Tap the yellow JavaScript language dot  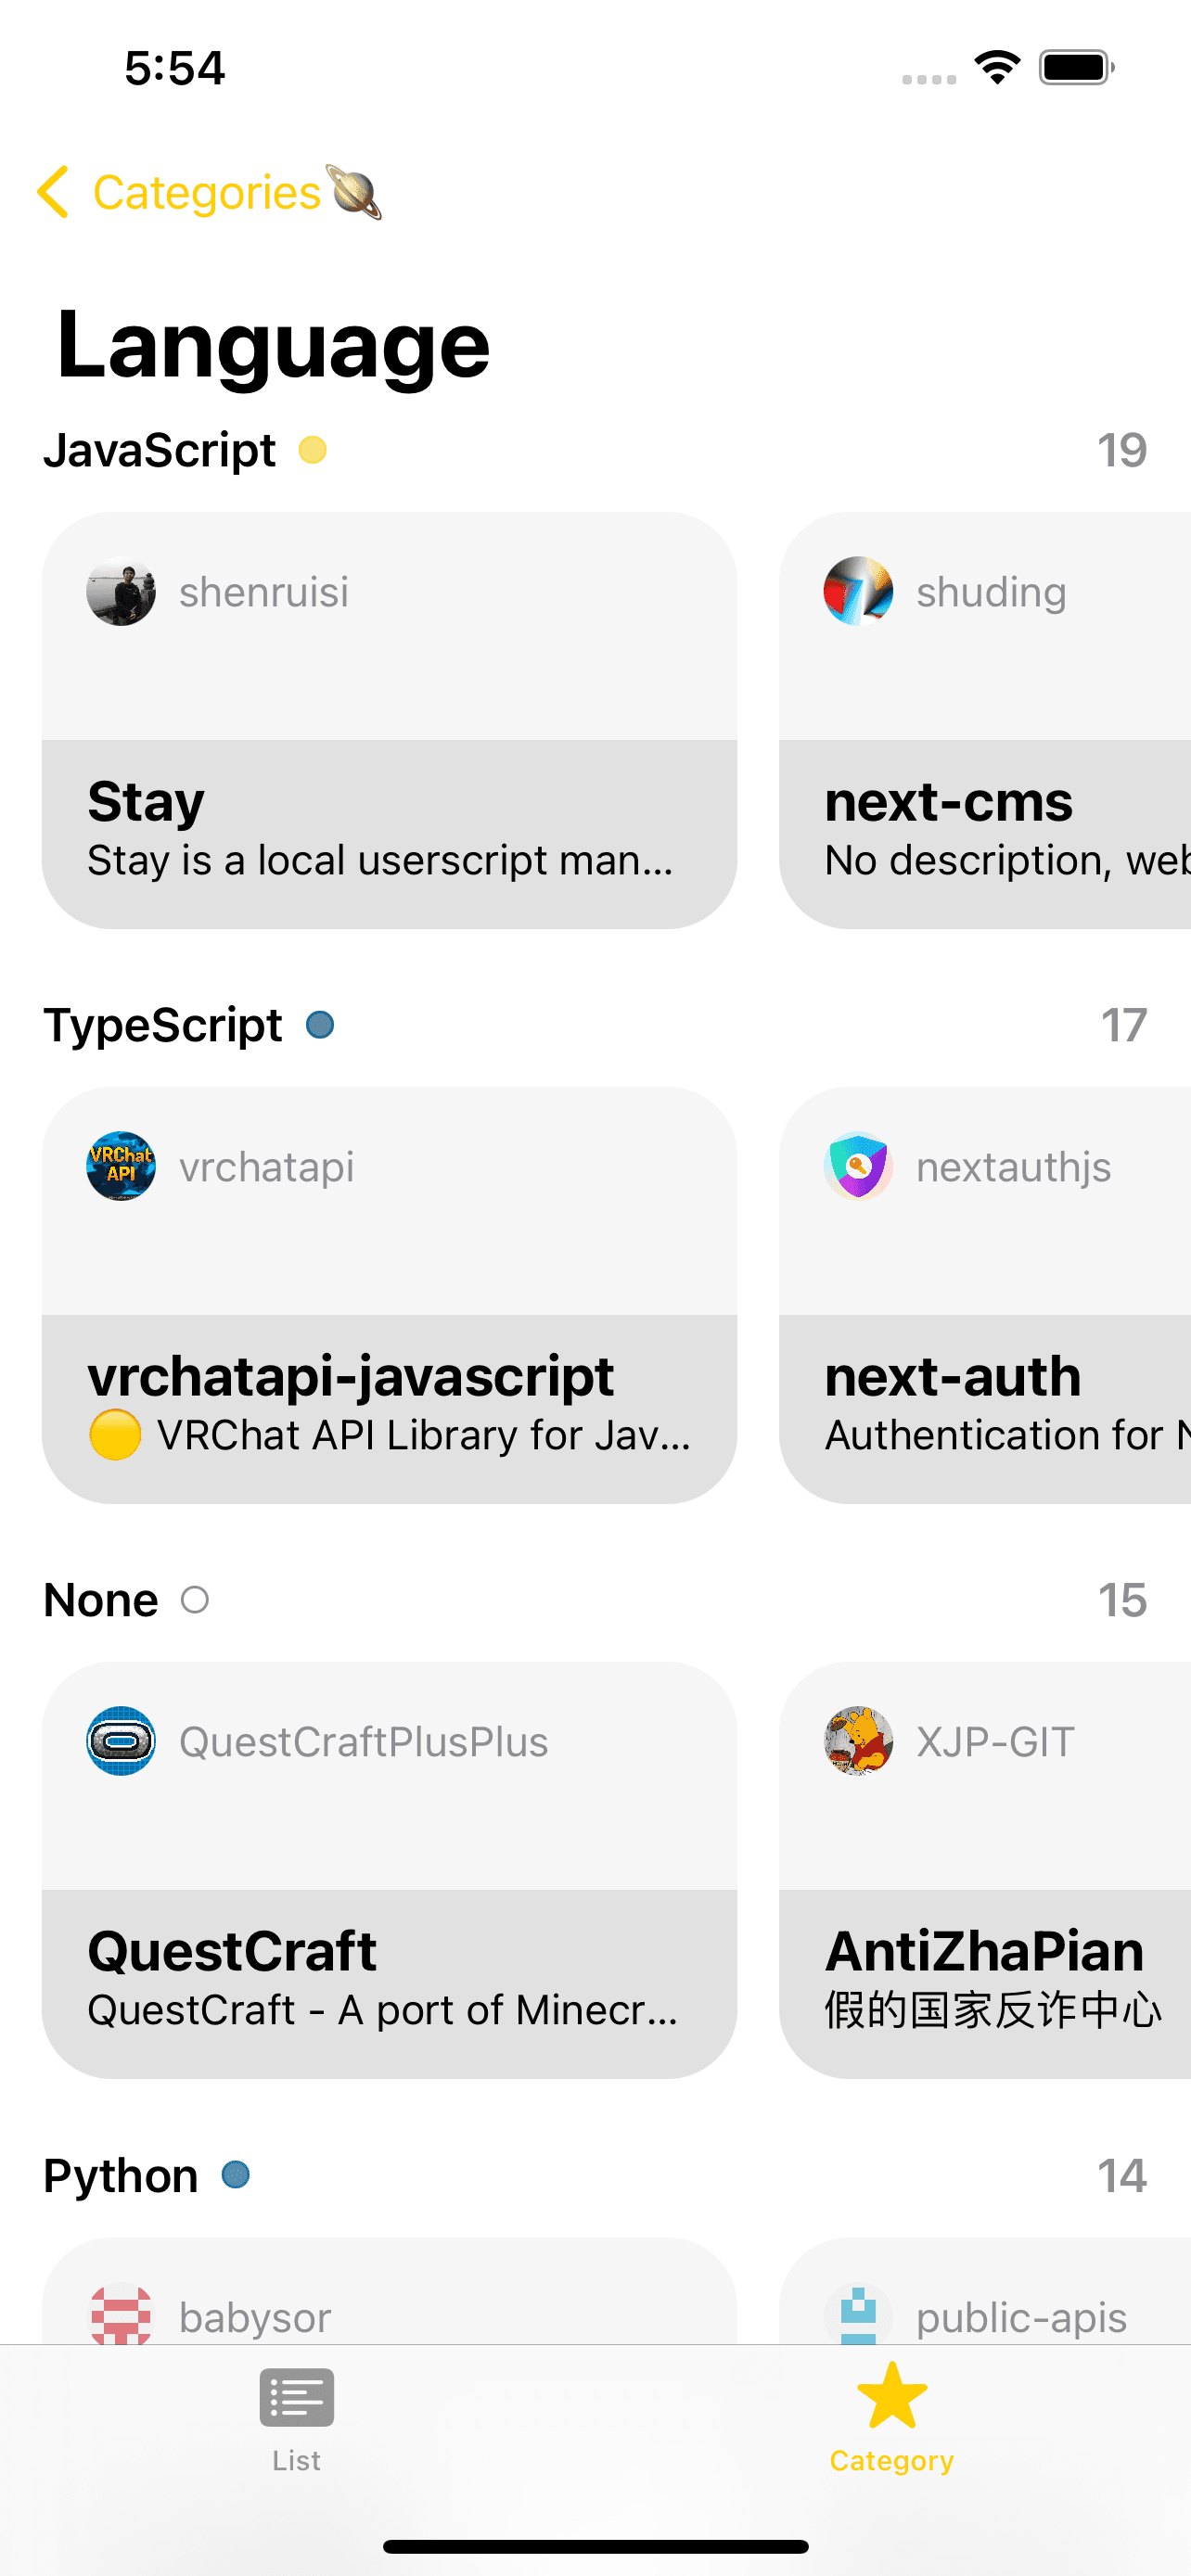tap(313, 450)
